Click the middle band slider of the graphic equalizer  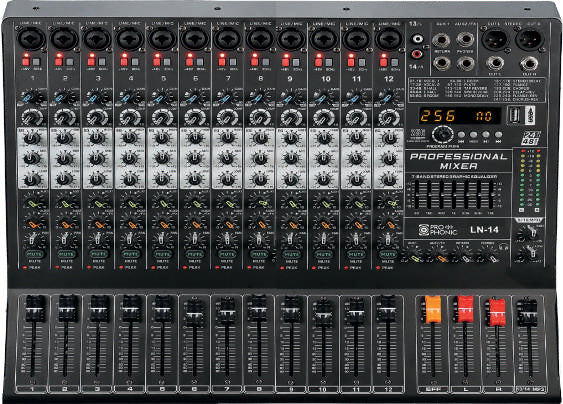pos(454,194)
